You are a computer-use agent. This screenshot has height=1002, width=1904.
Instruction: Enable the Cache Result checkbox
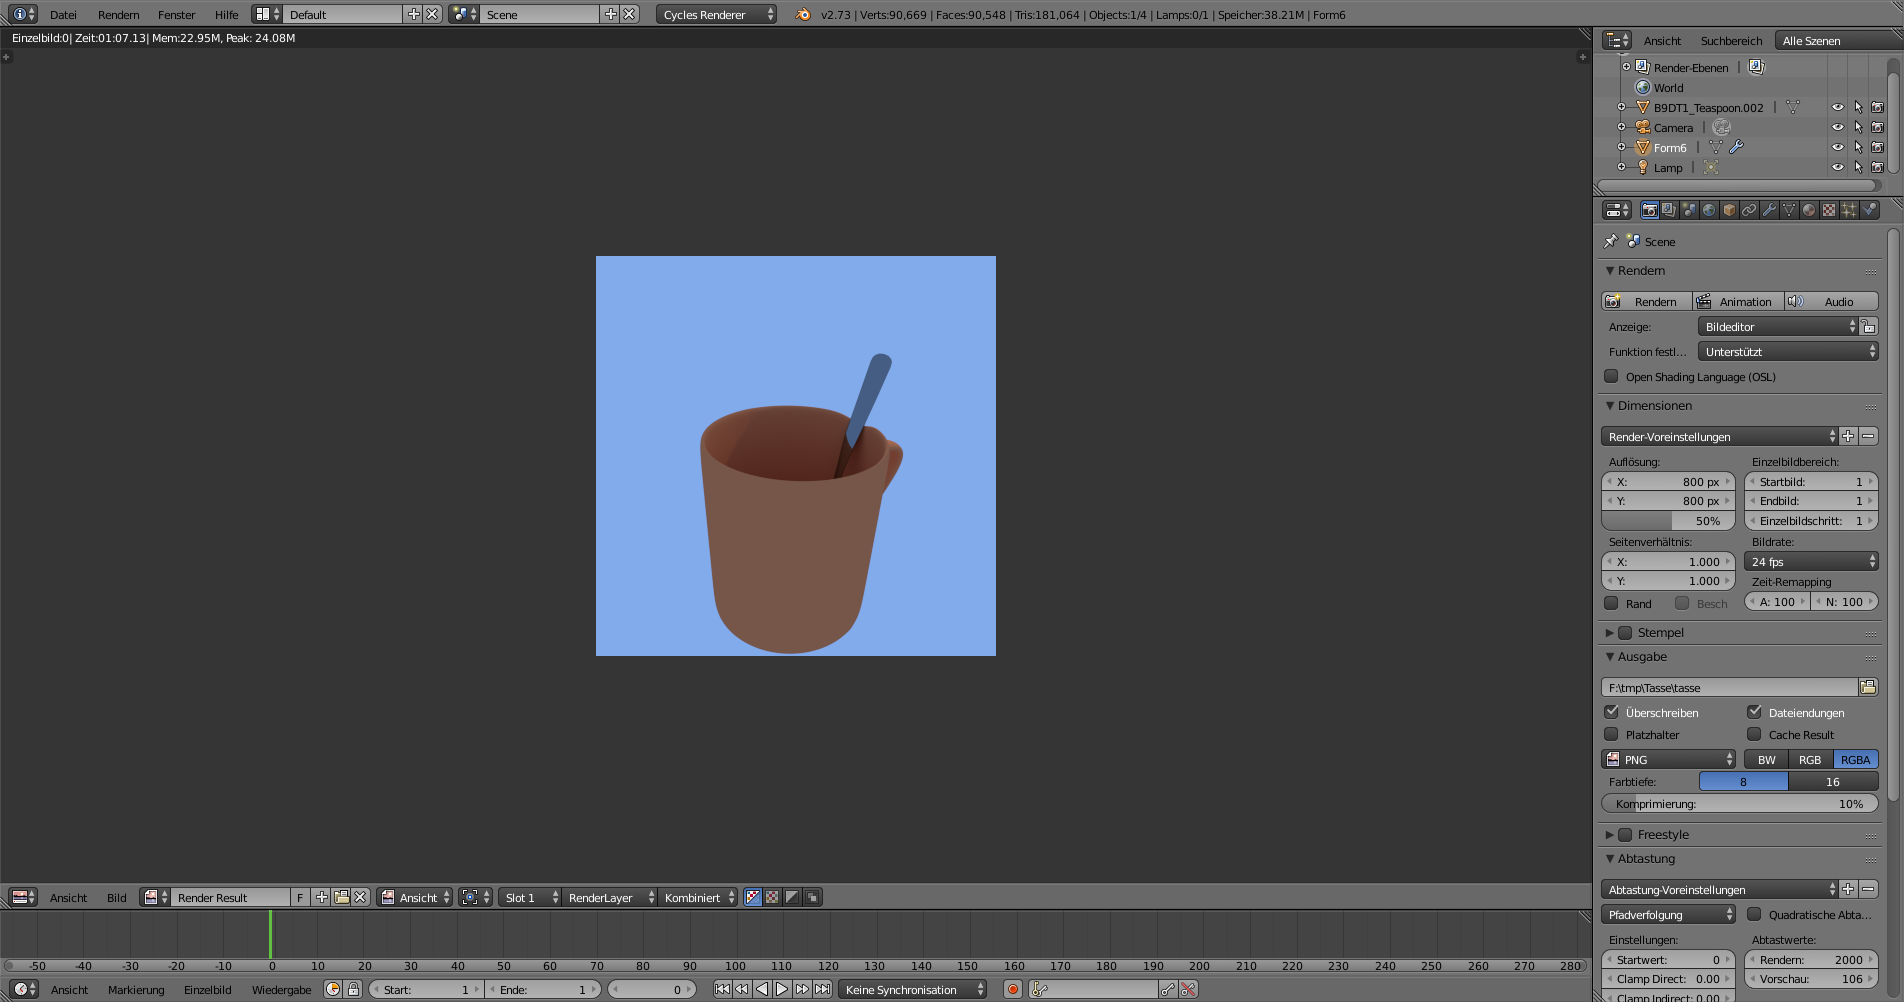(1755, 734)
